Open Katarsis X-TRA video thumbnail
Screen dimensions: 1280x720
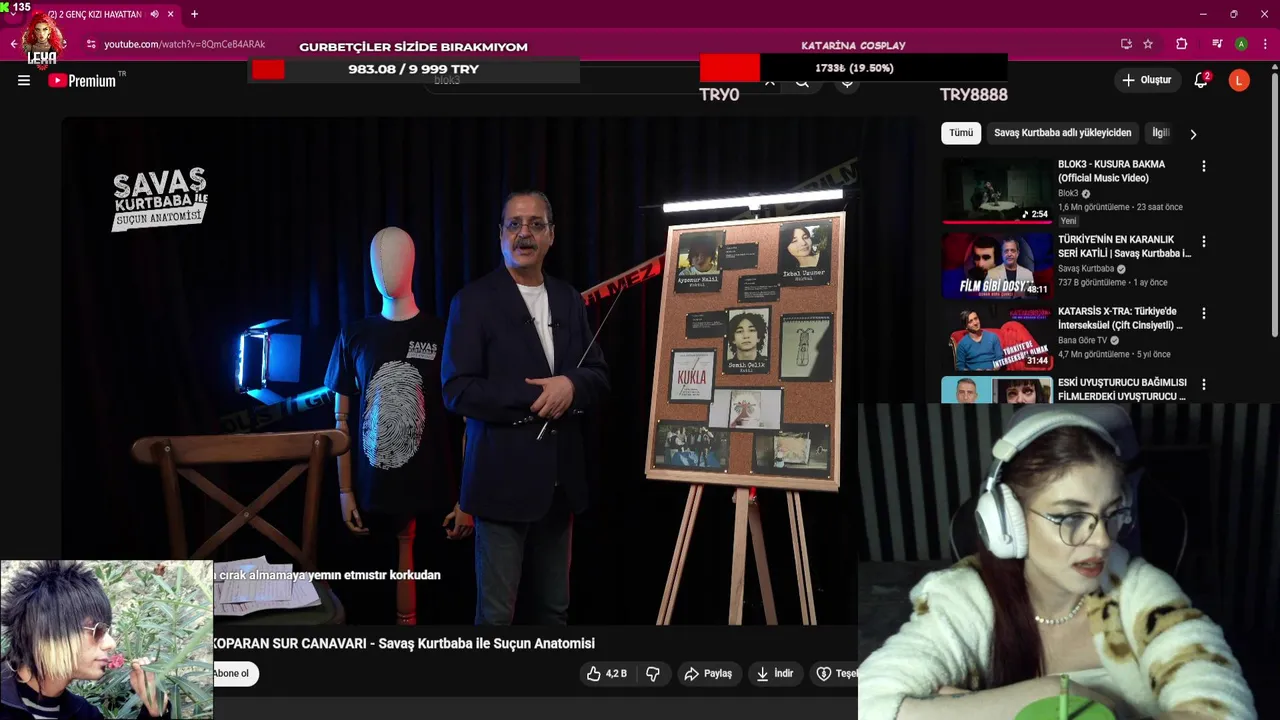[996, 337]
